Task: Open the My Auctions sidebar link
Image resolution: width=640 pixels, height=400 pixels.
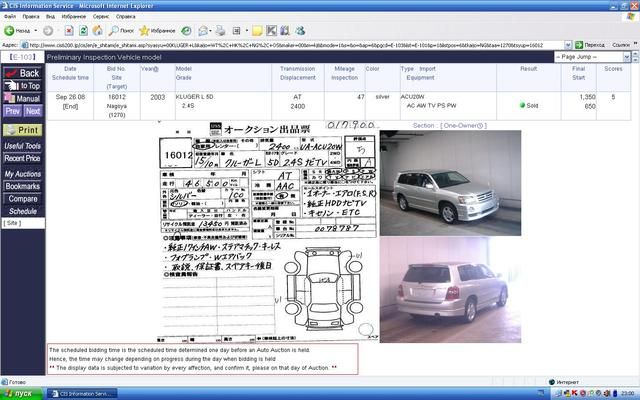Action: (22, 174)
